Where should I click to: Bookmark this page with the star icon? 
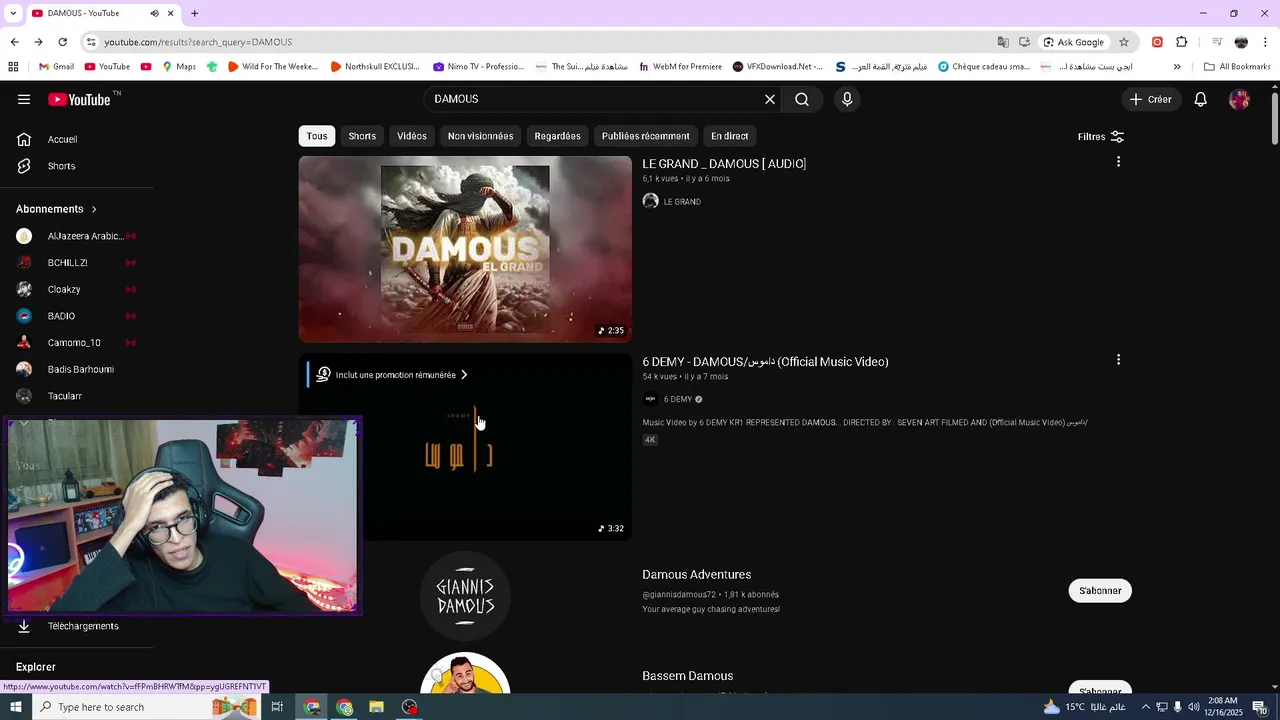coord(1124,42)
